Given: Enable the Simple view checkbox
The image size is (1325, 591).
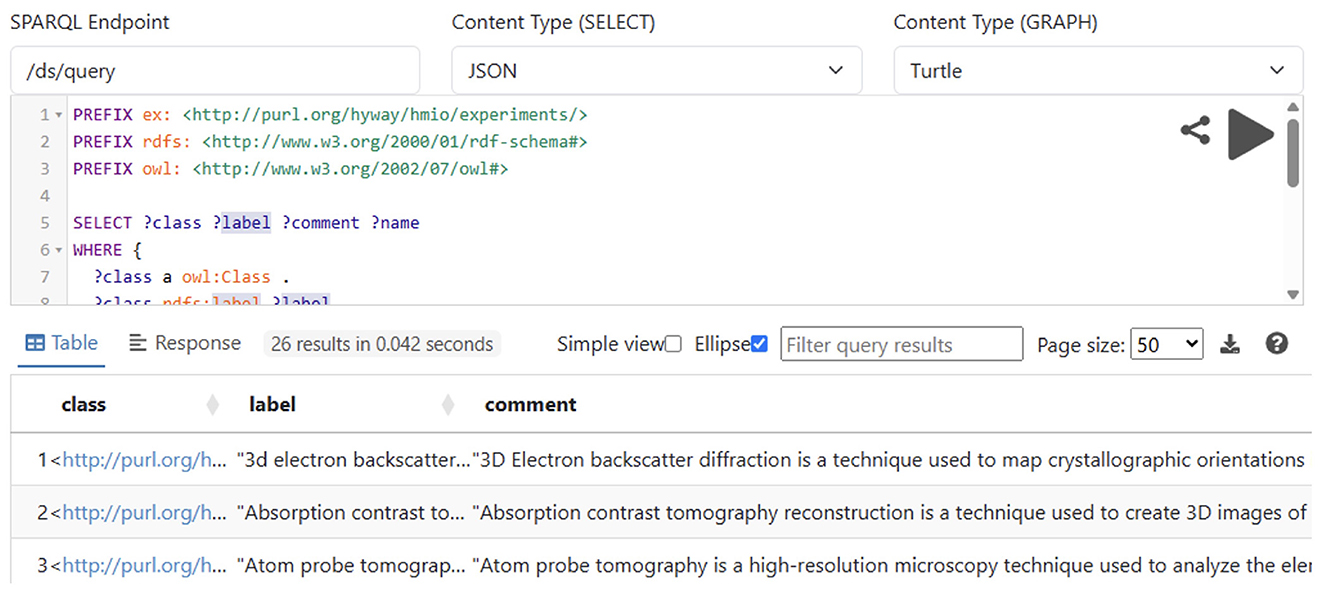Looking at the screenshot, I should coord(673,344).
